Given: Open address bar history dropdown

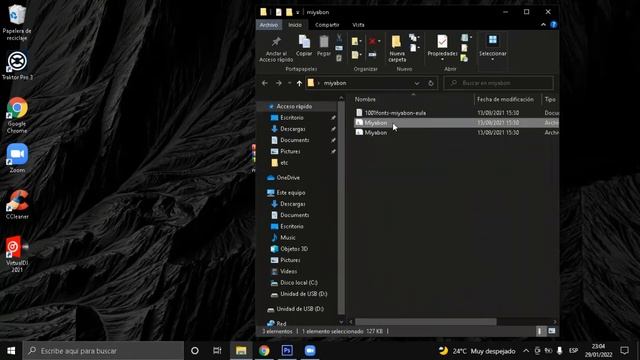Looking at the screenshot, I should (x=417, y=83).
